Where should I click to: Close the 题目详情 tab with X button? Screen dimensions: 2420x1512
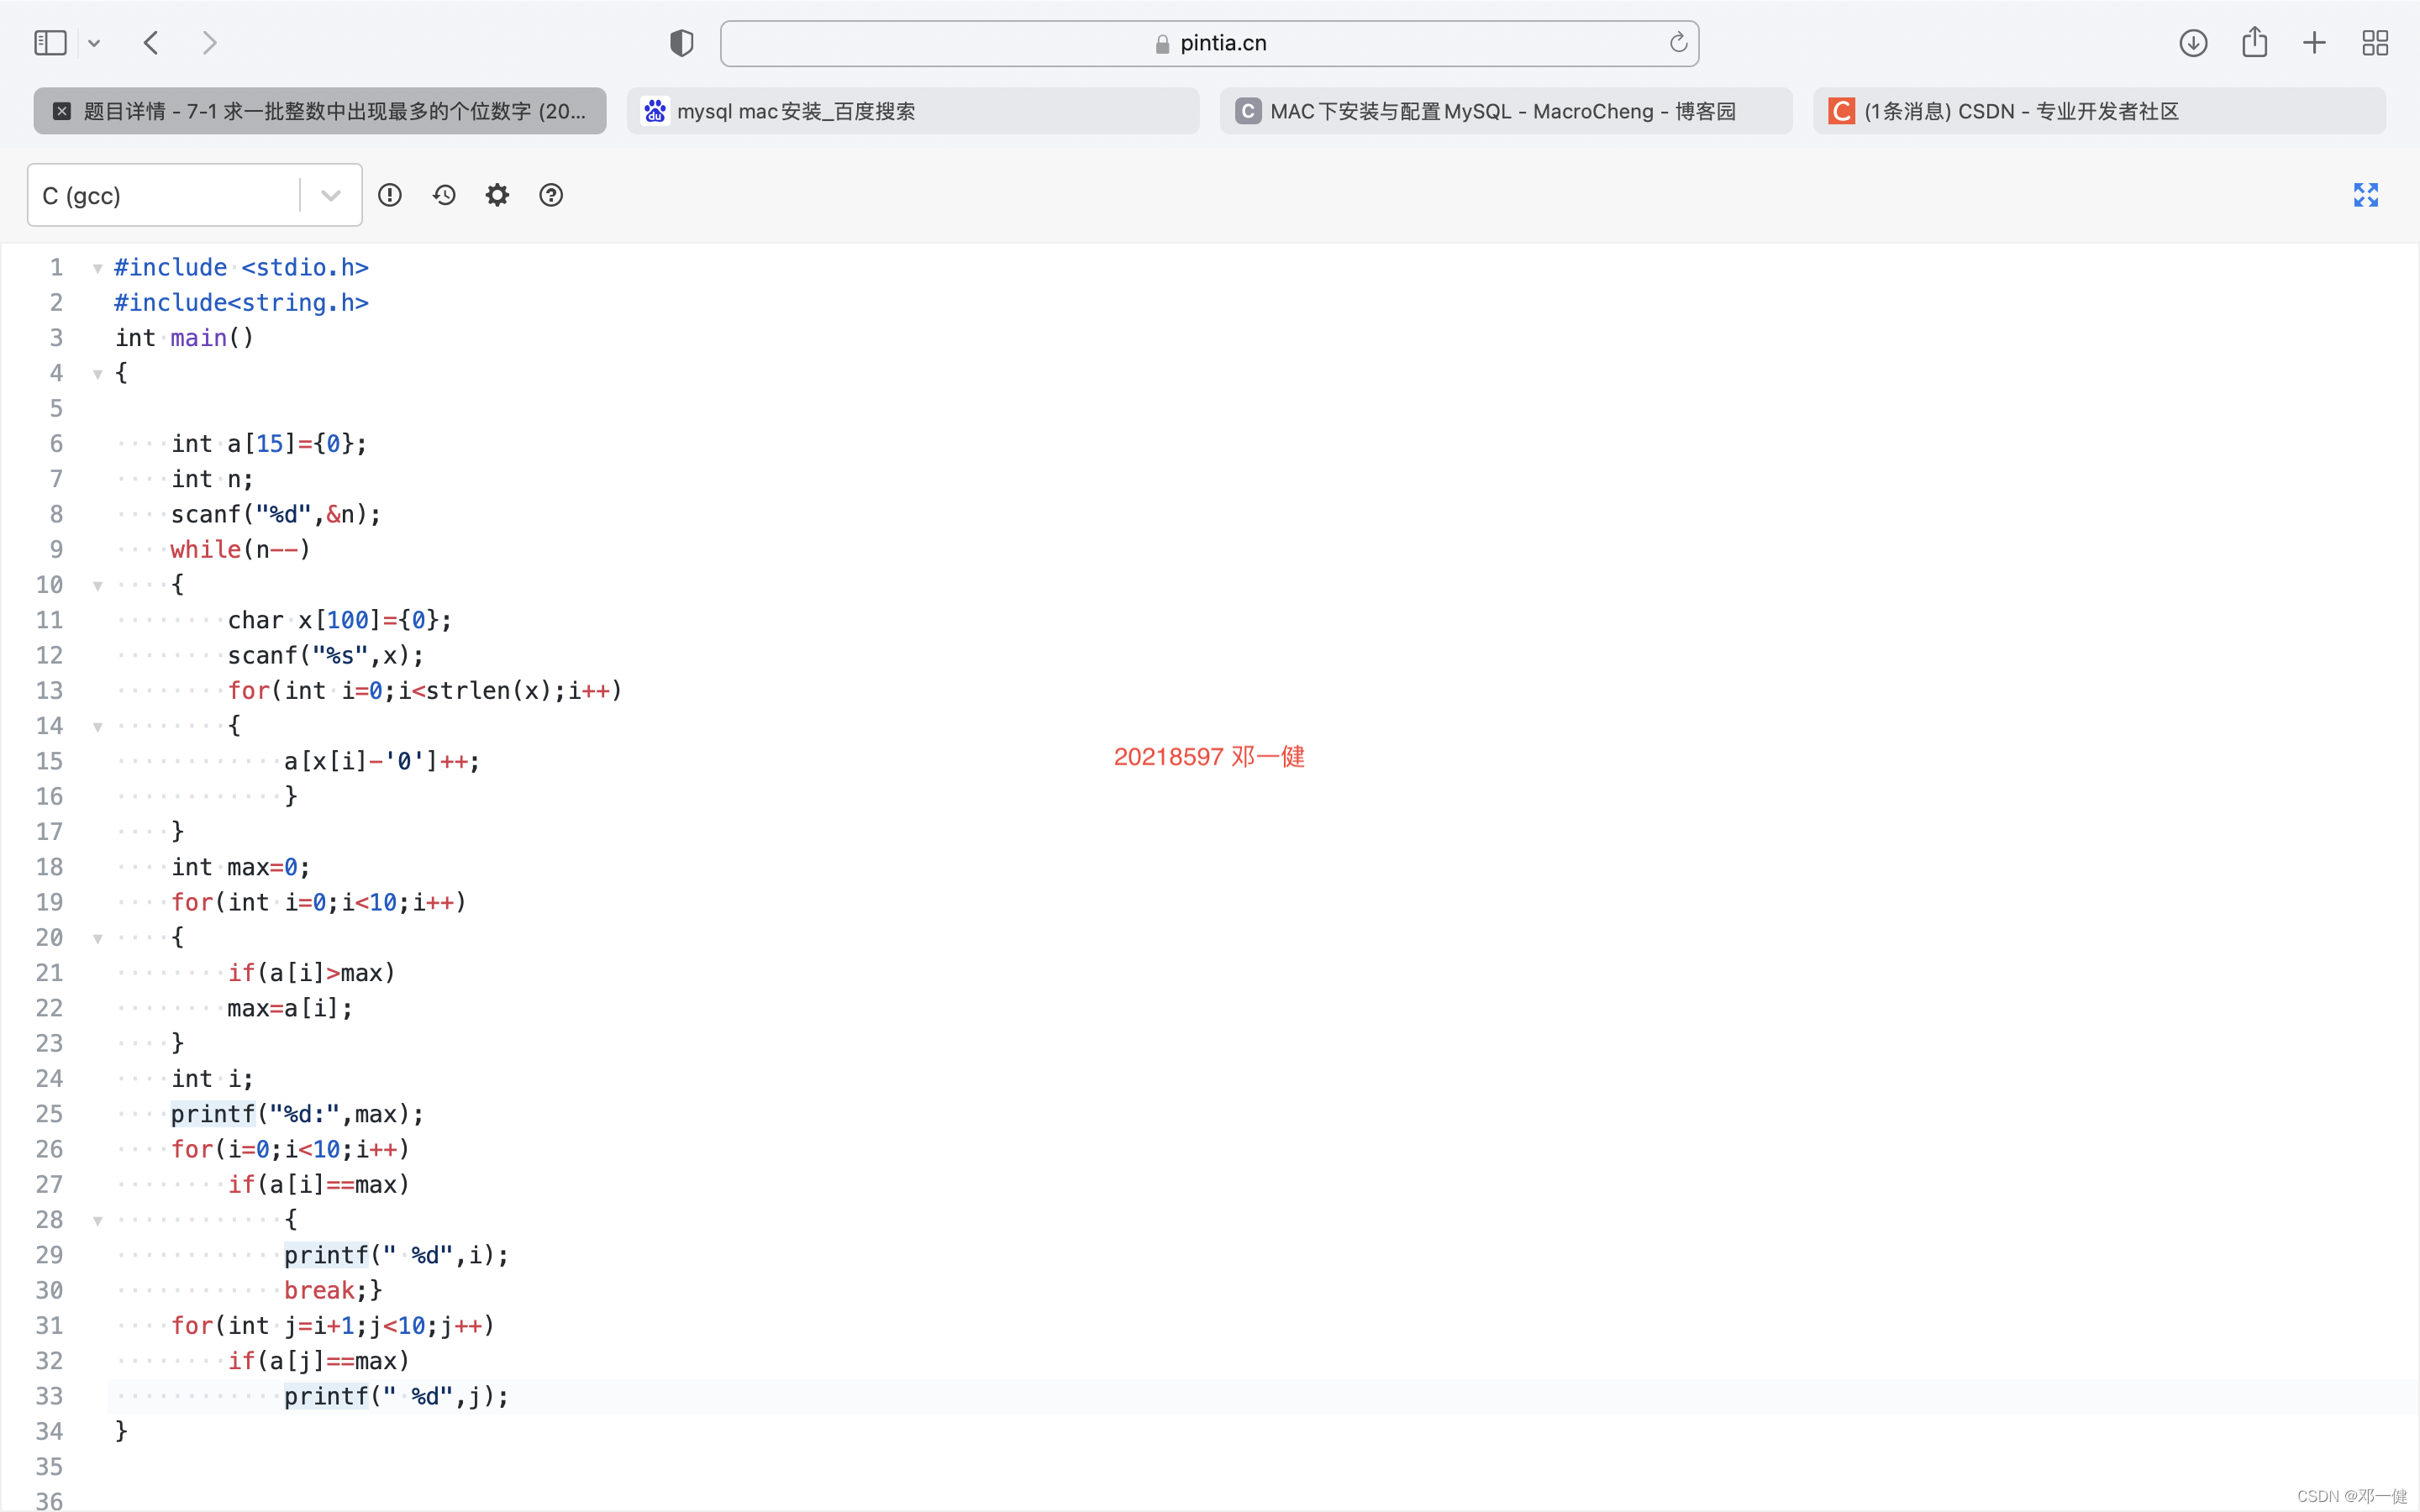[x=62, y=111]
